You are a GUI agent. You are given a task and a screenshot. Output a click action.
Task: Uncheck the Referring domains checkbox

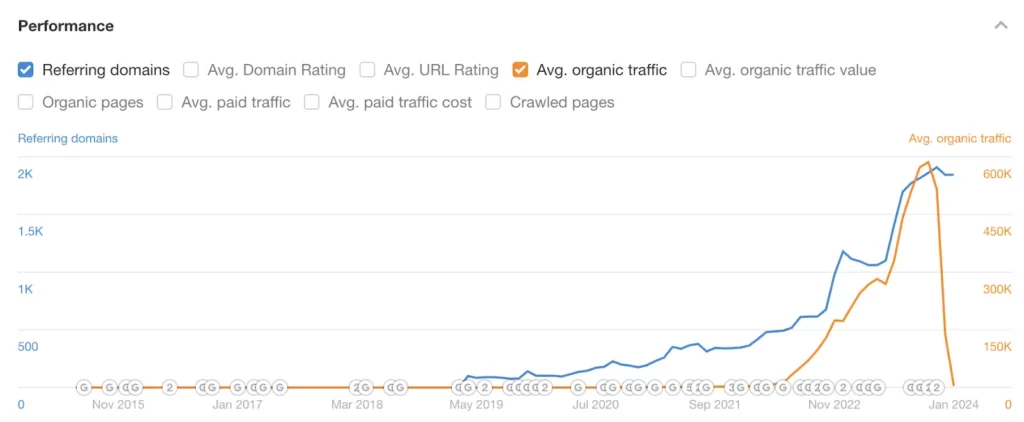[25, 69]
